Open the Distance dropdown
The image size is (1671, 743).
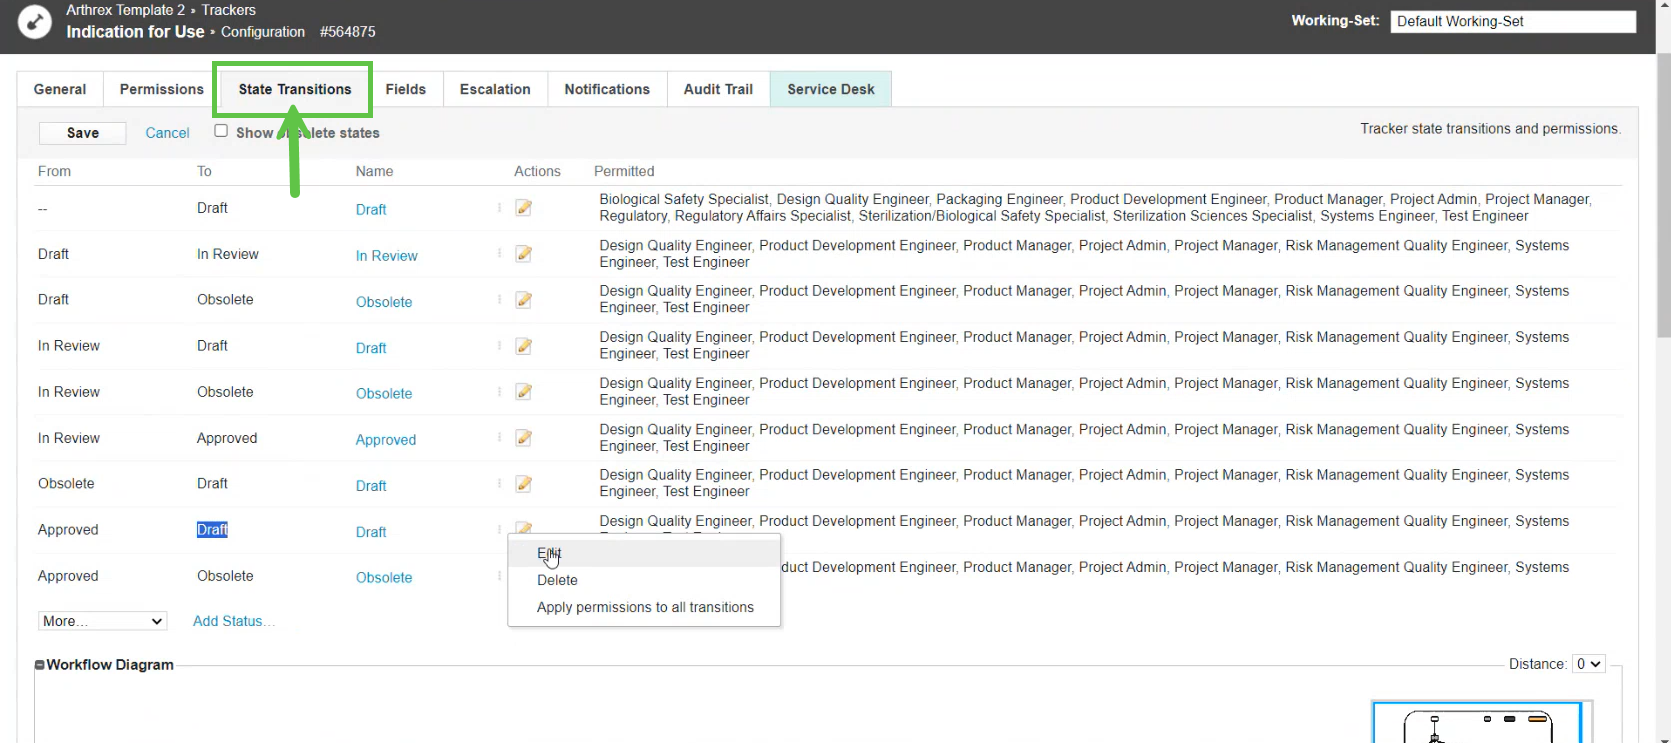(1588, 664)
